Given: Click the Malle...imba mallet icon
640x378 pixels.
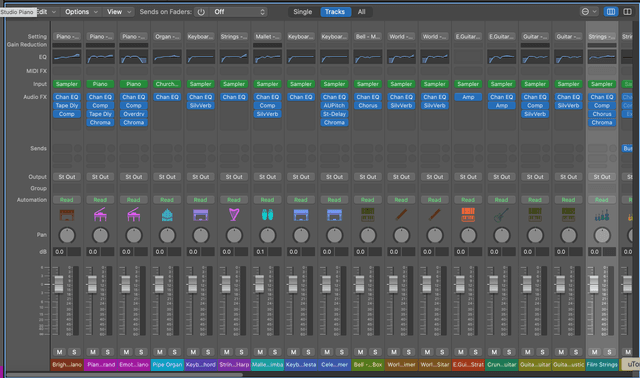Looking at the screenshot, I should point(267,215).
